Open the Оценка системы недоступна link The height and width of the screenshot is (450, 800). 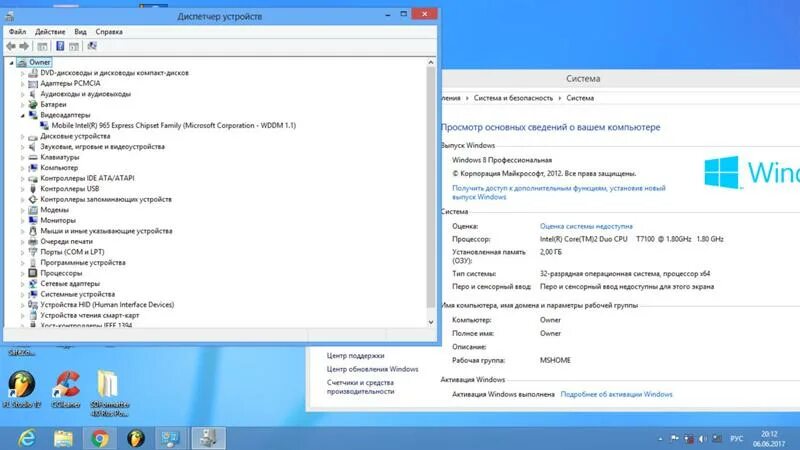pos(586,226)
